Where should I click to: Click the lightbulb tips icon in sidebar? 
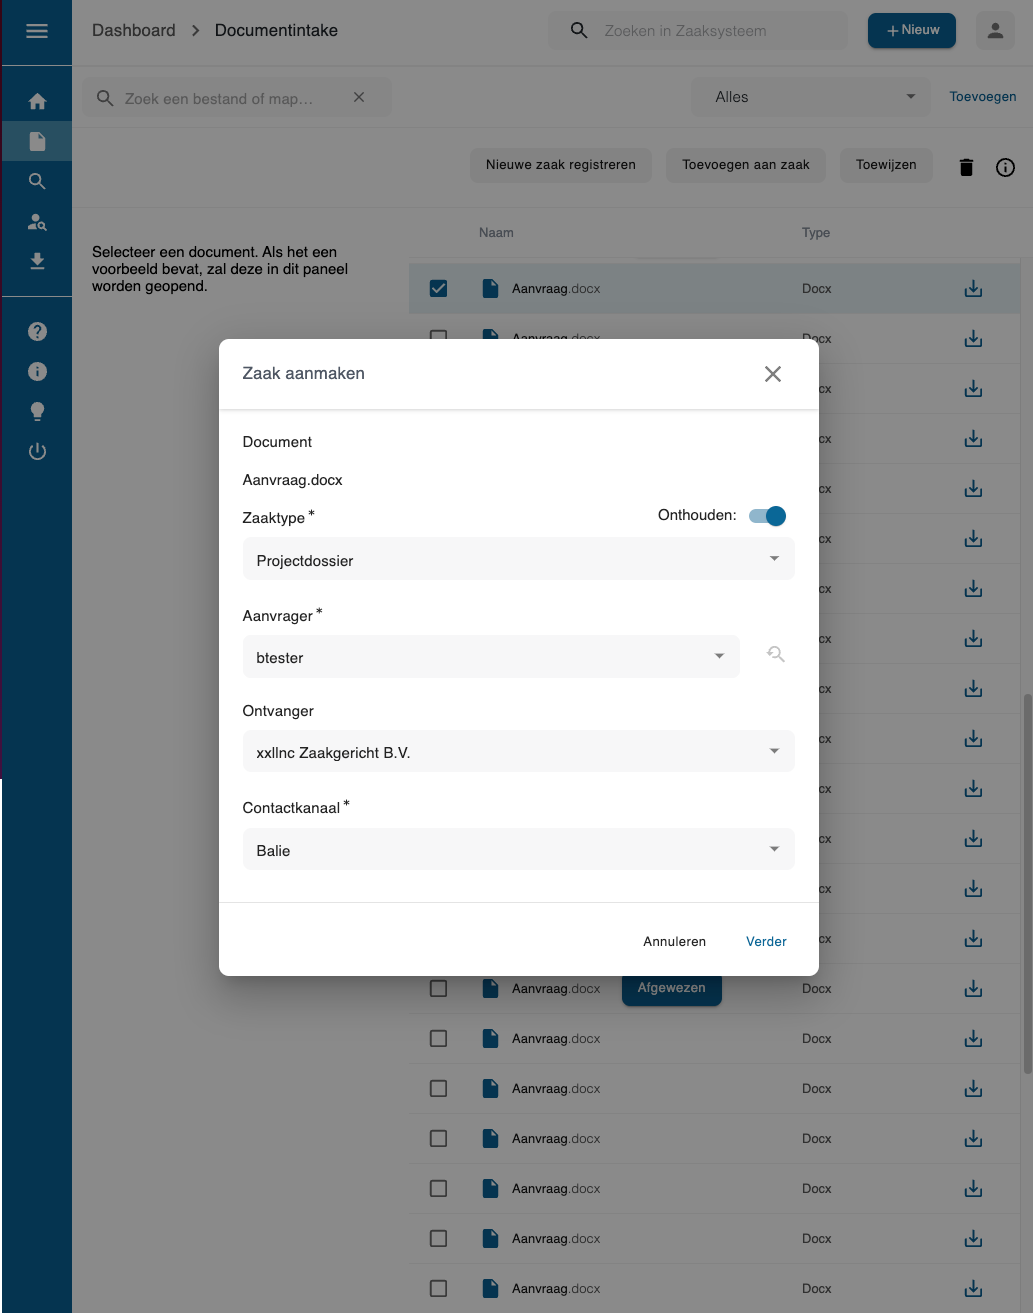[37, 412]
